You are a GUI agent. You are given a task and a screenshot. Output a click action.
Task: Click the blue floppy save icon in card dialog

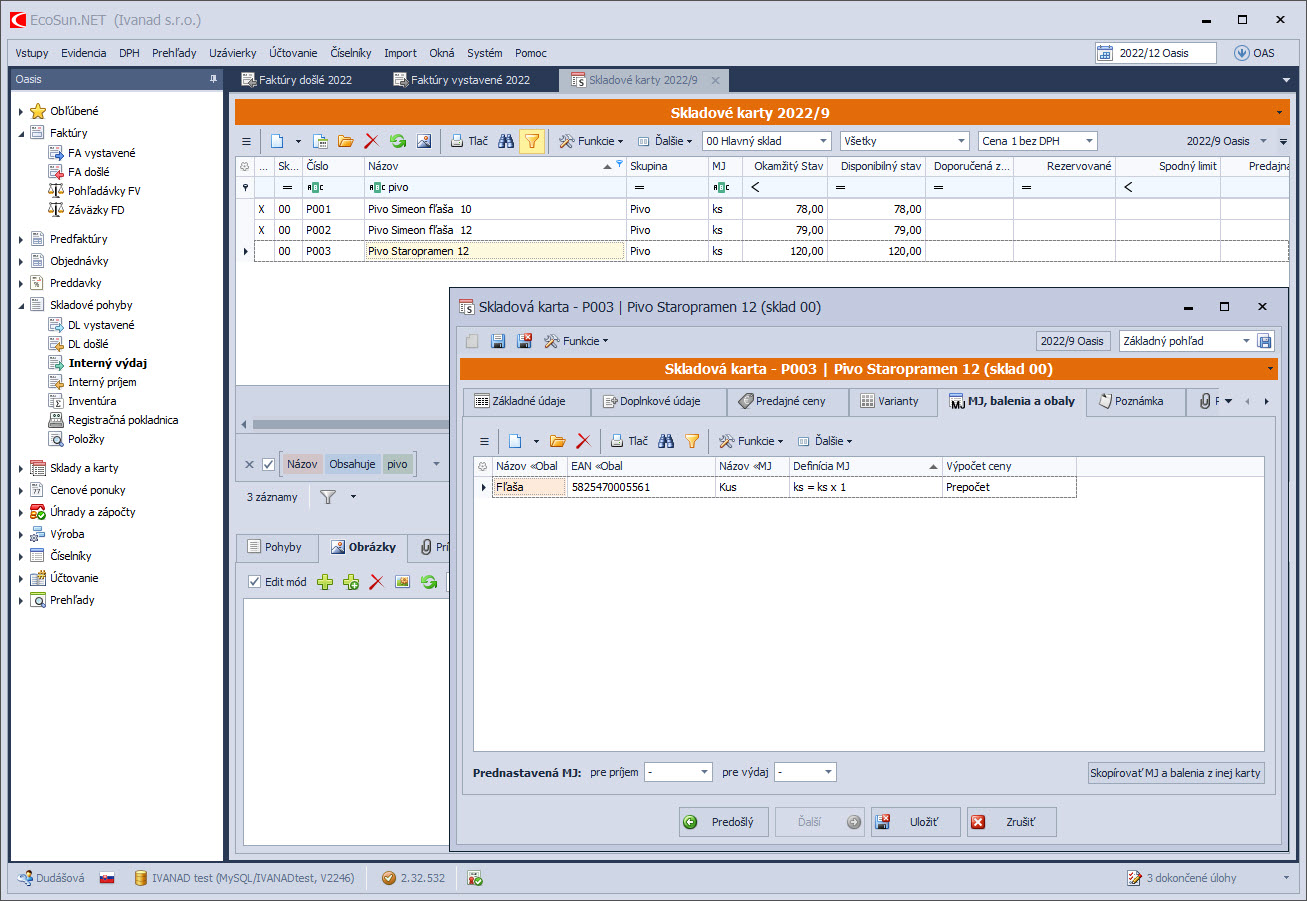(498, 341)
